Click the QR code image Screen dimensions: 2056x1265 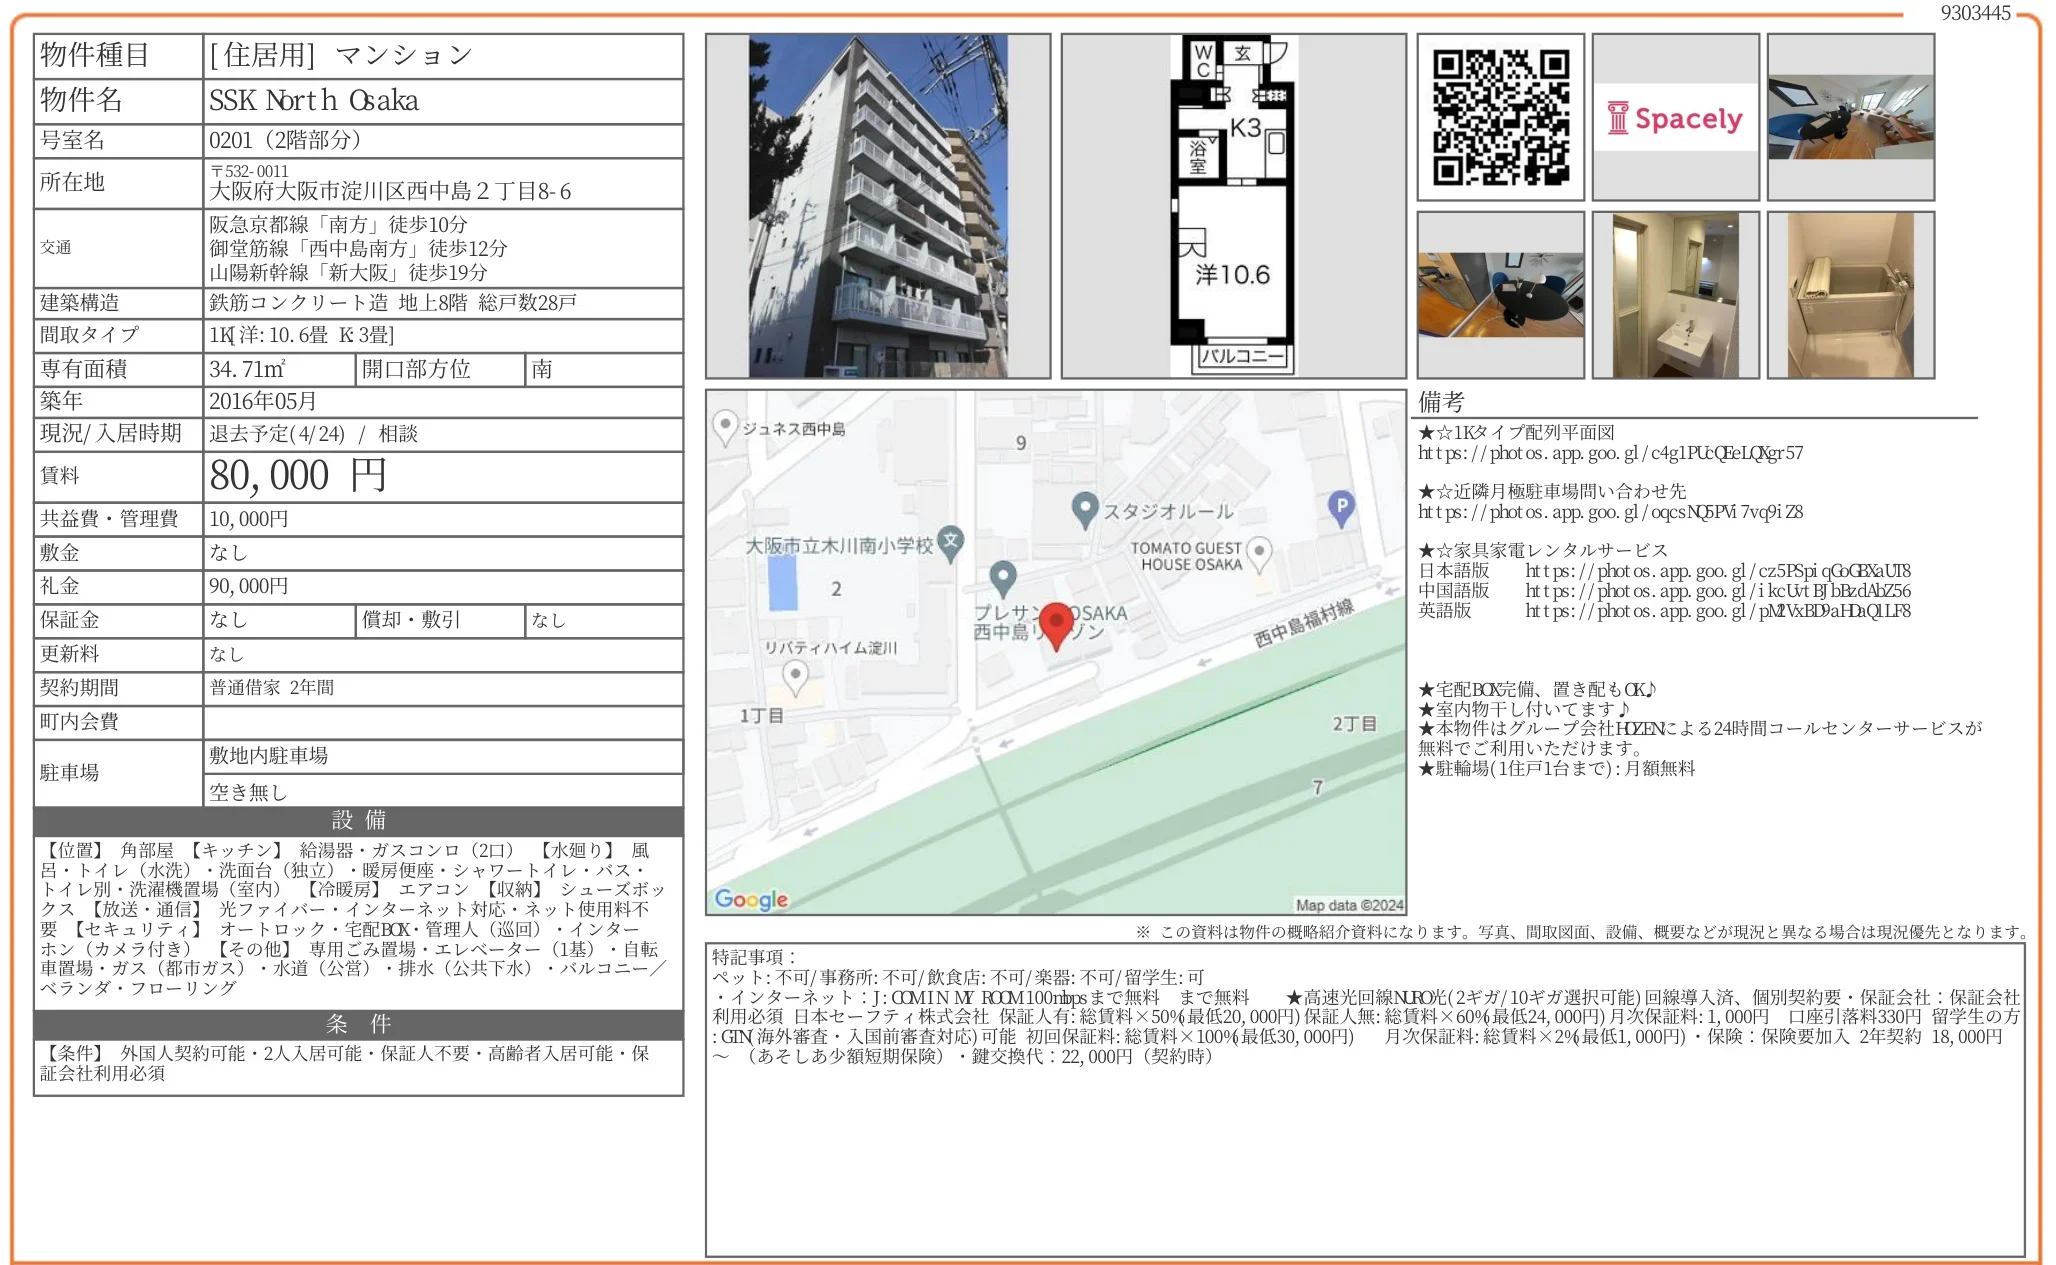tap(1500, 118)
